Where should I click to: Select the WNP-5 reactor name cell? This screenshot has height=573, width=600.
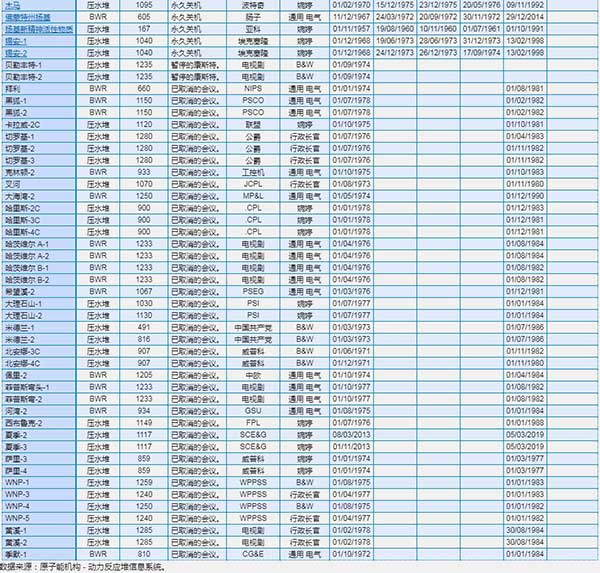point(17,518)
